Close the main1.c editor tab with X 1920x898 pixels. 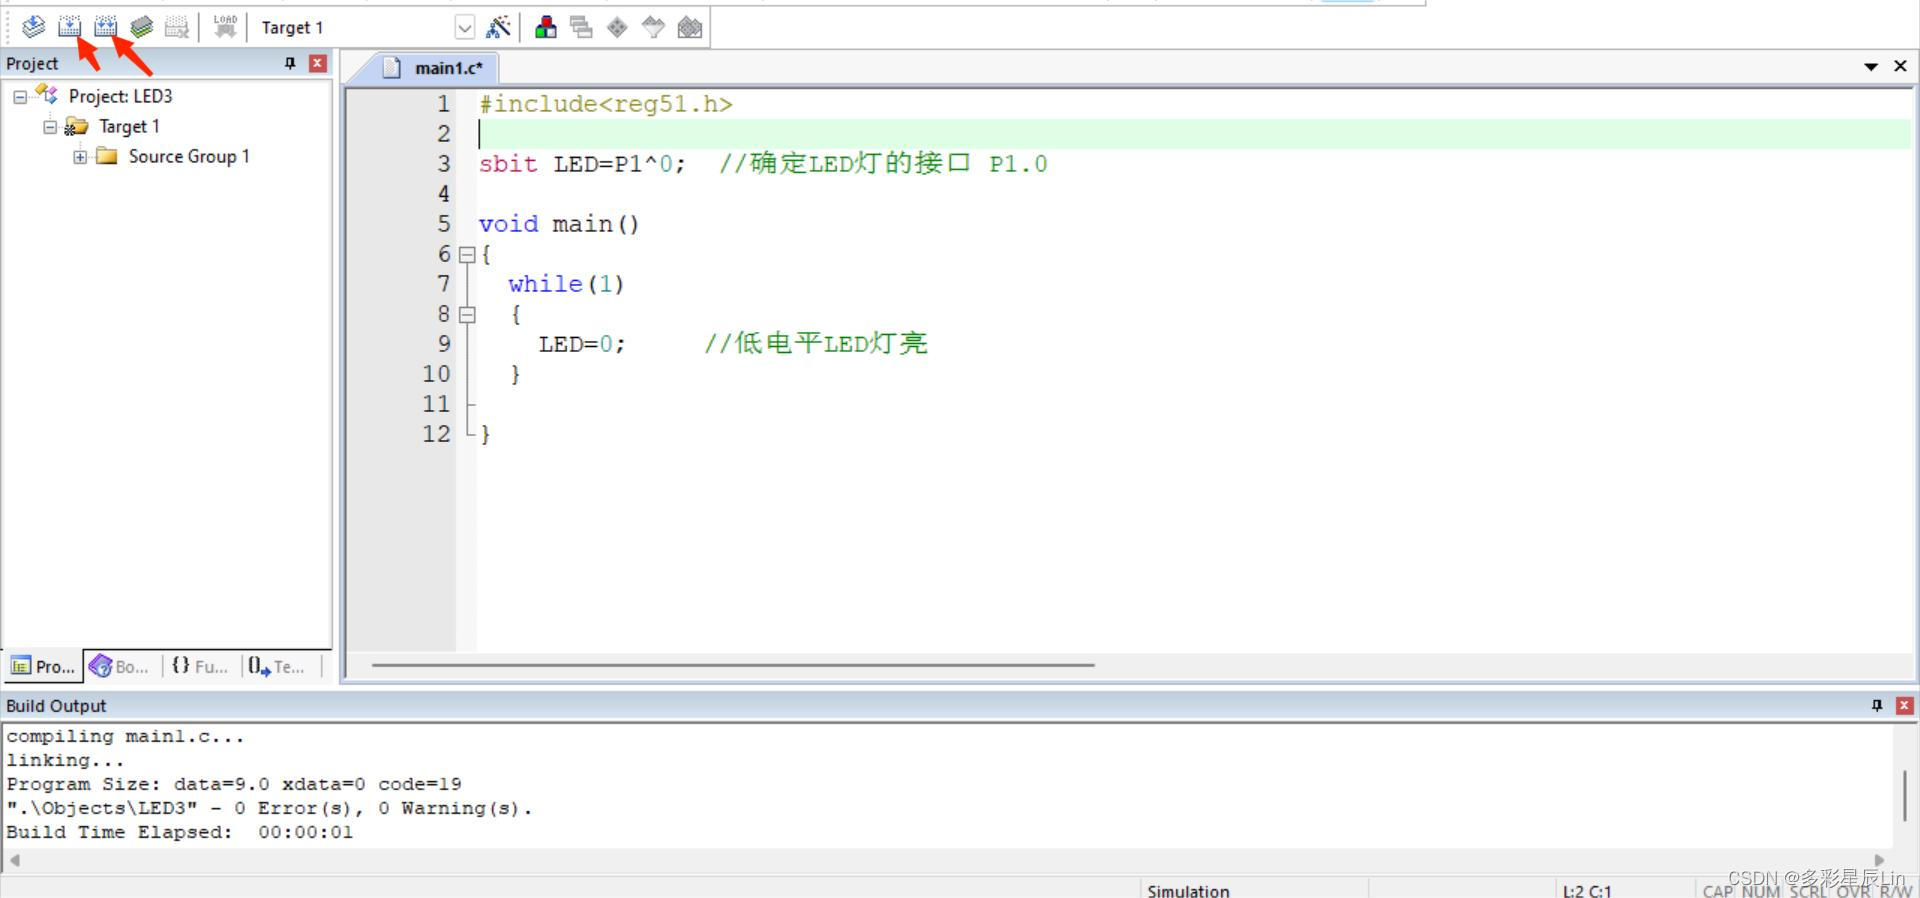(x=1900, y=66)
